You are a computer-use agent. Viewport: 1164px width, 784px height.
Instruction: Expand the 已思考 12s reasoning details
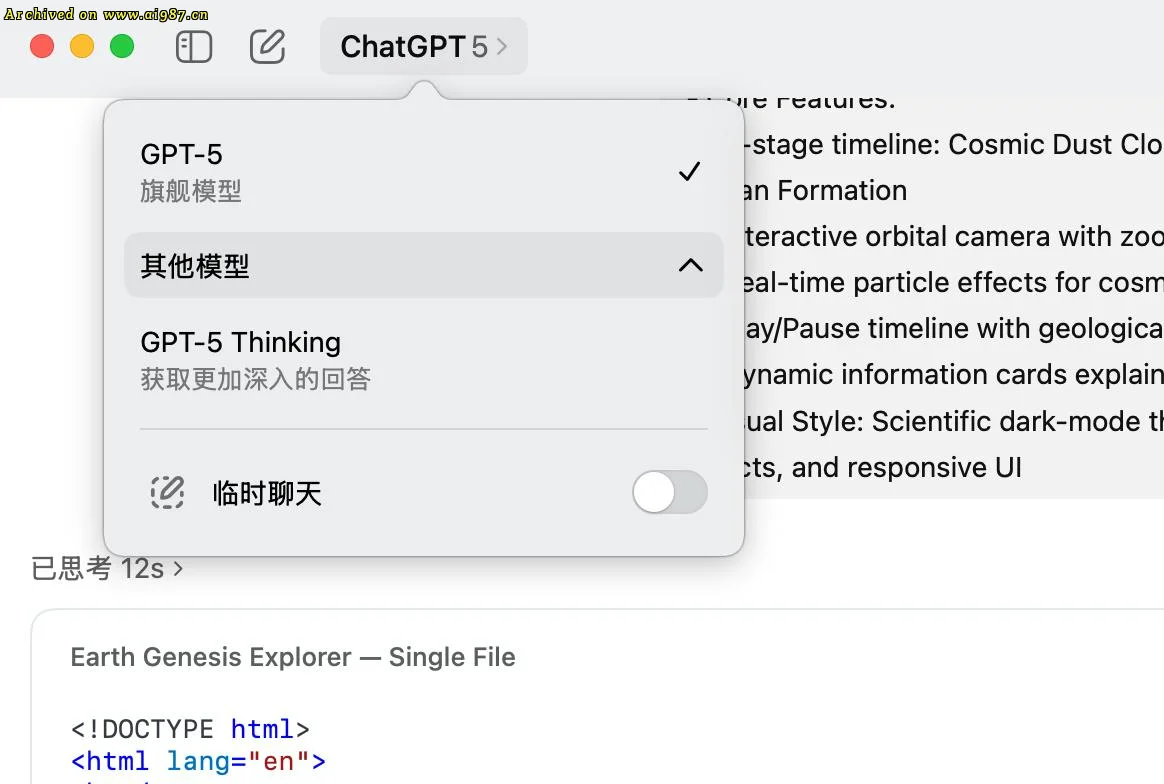tap(107, 569)
